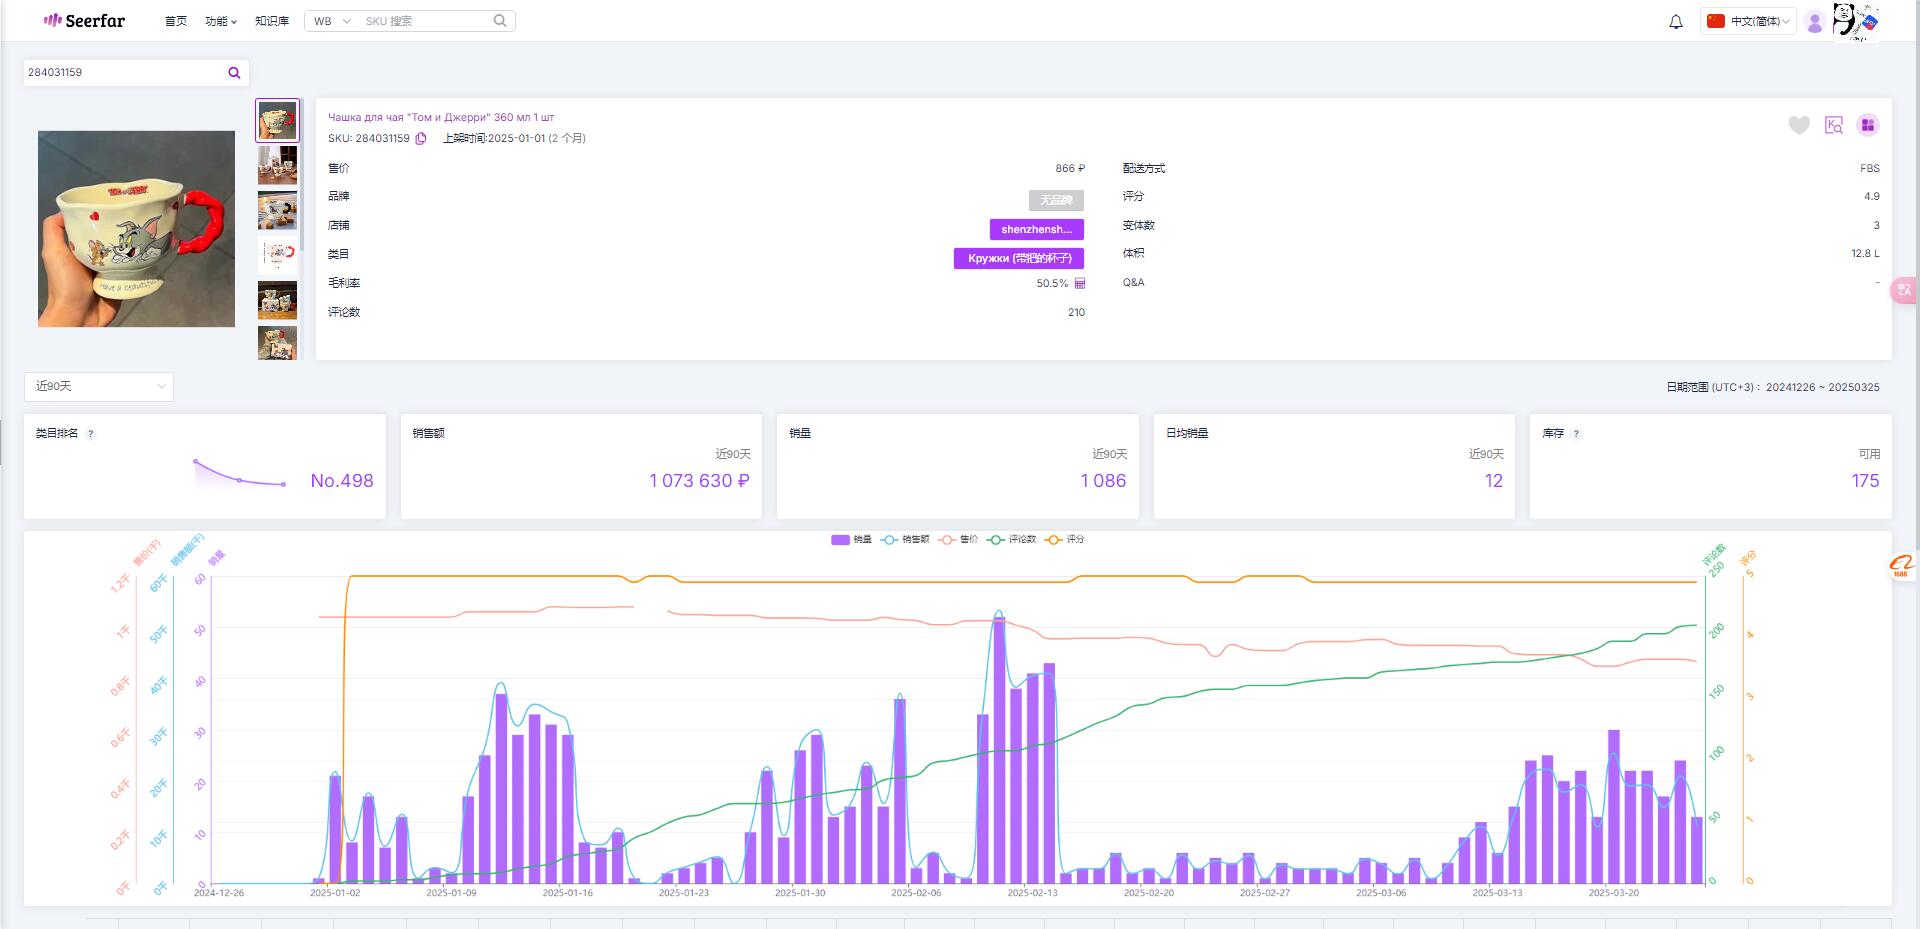Screen dimensions: 1920x929
Task: Open the product title Чашка для чая link
Action: pyautogui.click(x=441, y=117)
